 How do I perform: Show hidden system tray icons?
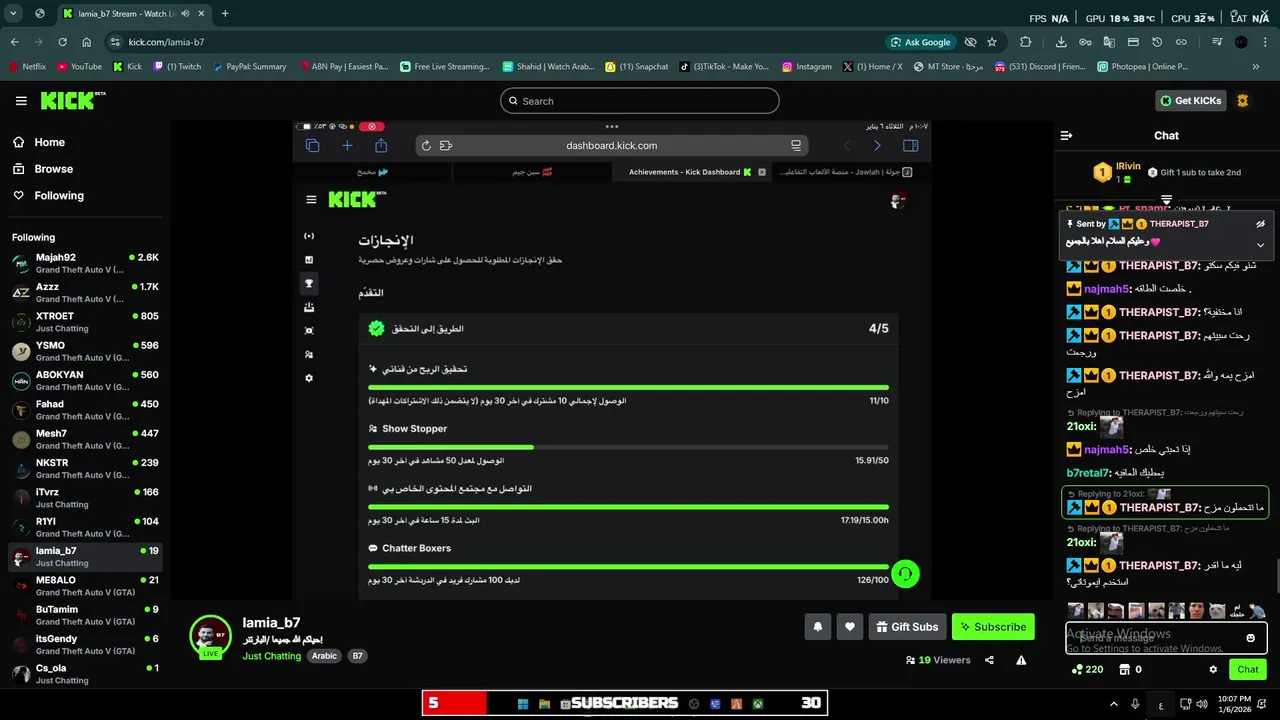[1113, 703]
